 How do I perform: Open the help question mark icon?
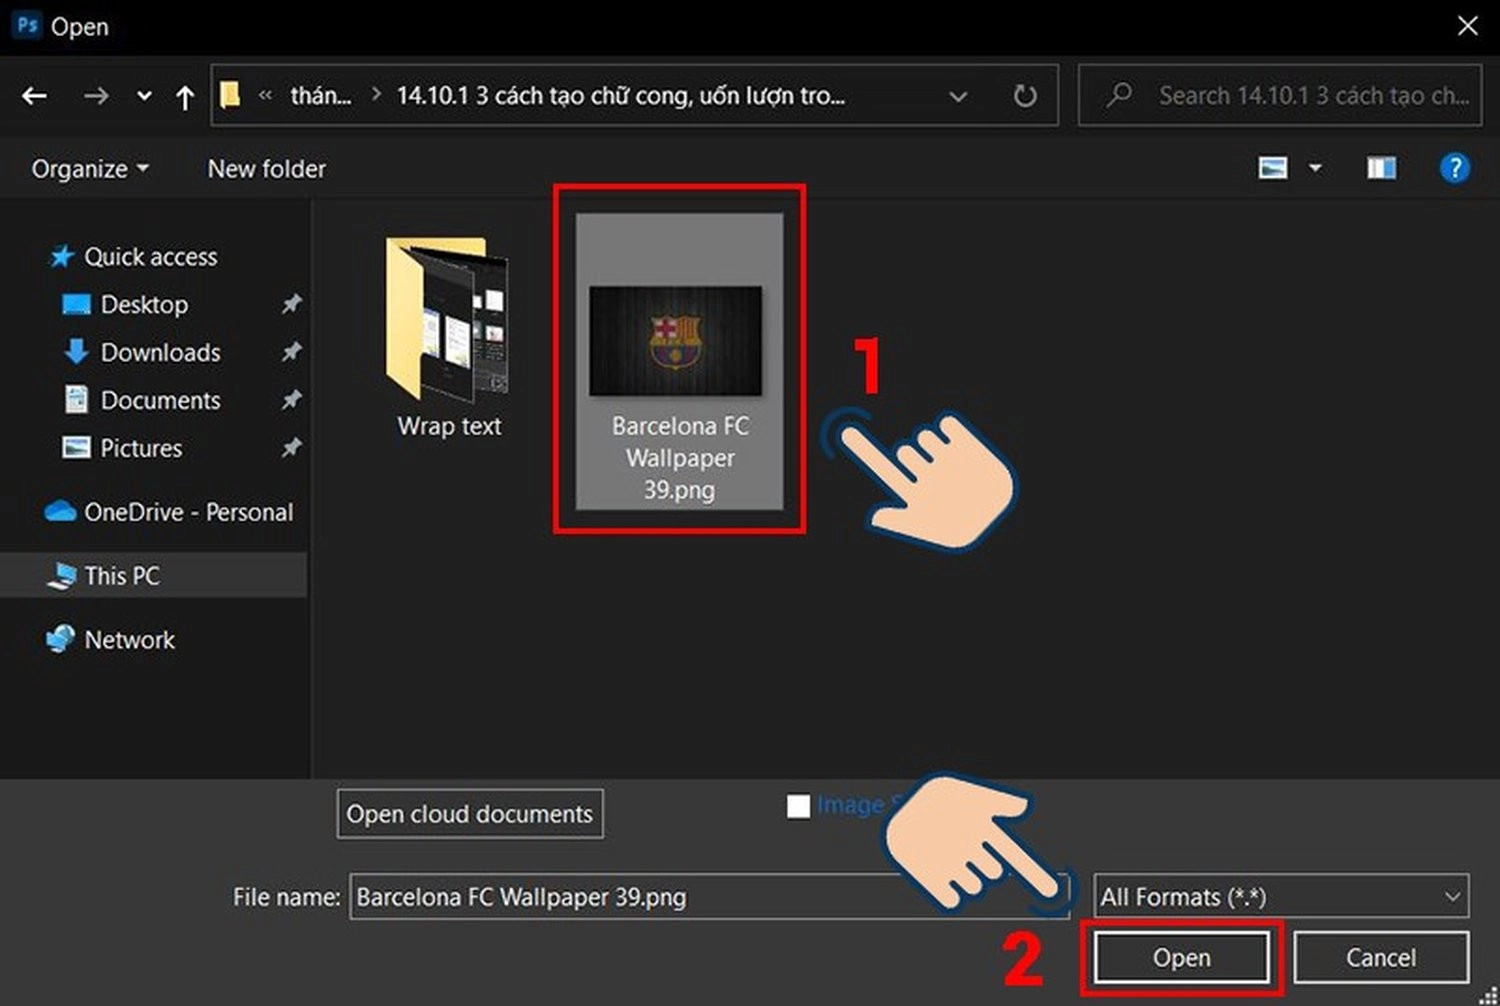[1454, 168]
